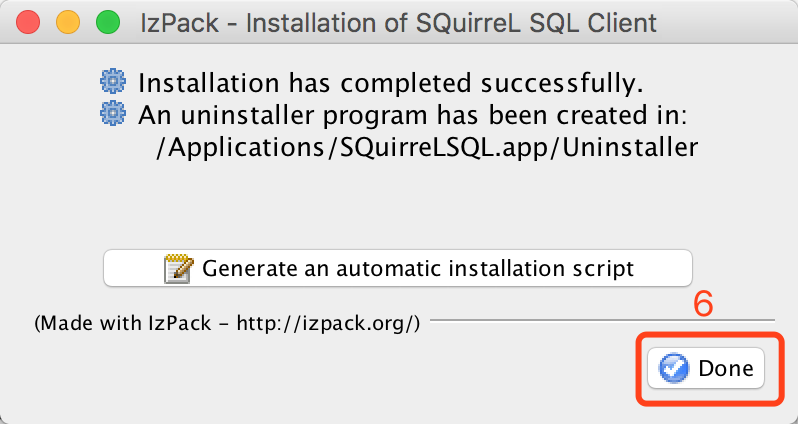Maximize the installer with the green button

point(108,23)
